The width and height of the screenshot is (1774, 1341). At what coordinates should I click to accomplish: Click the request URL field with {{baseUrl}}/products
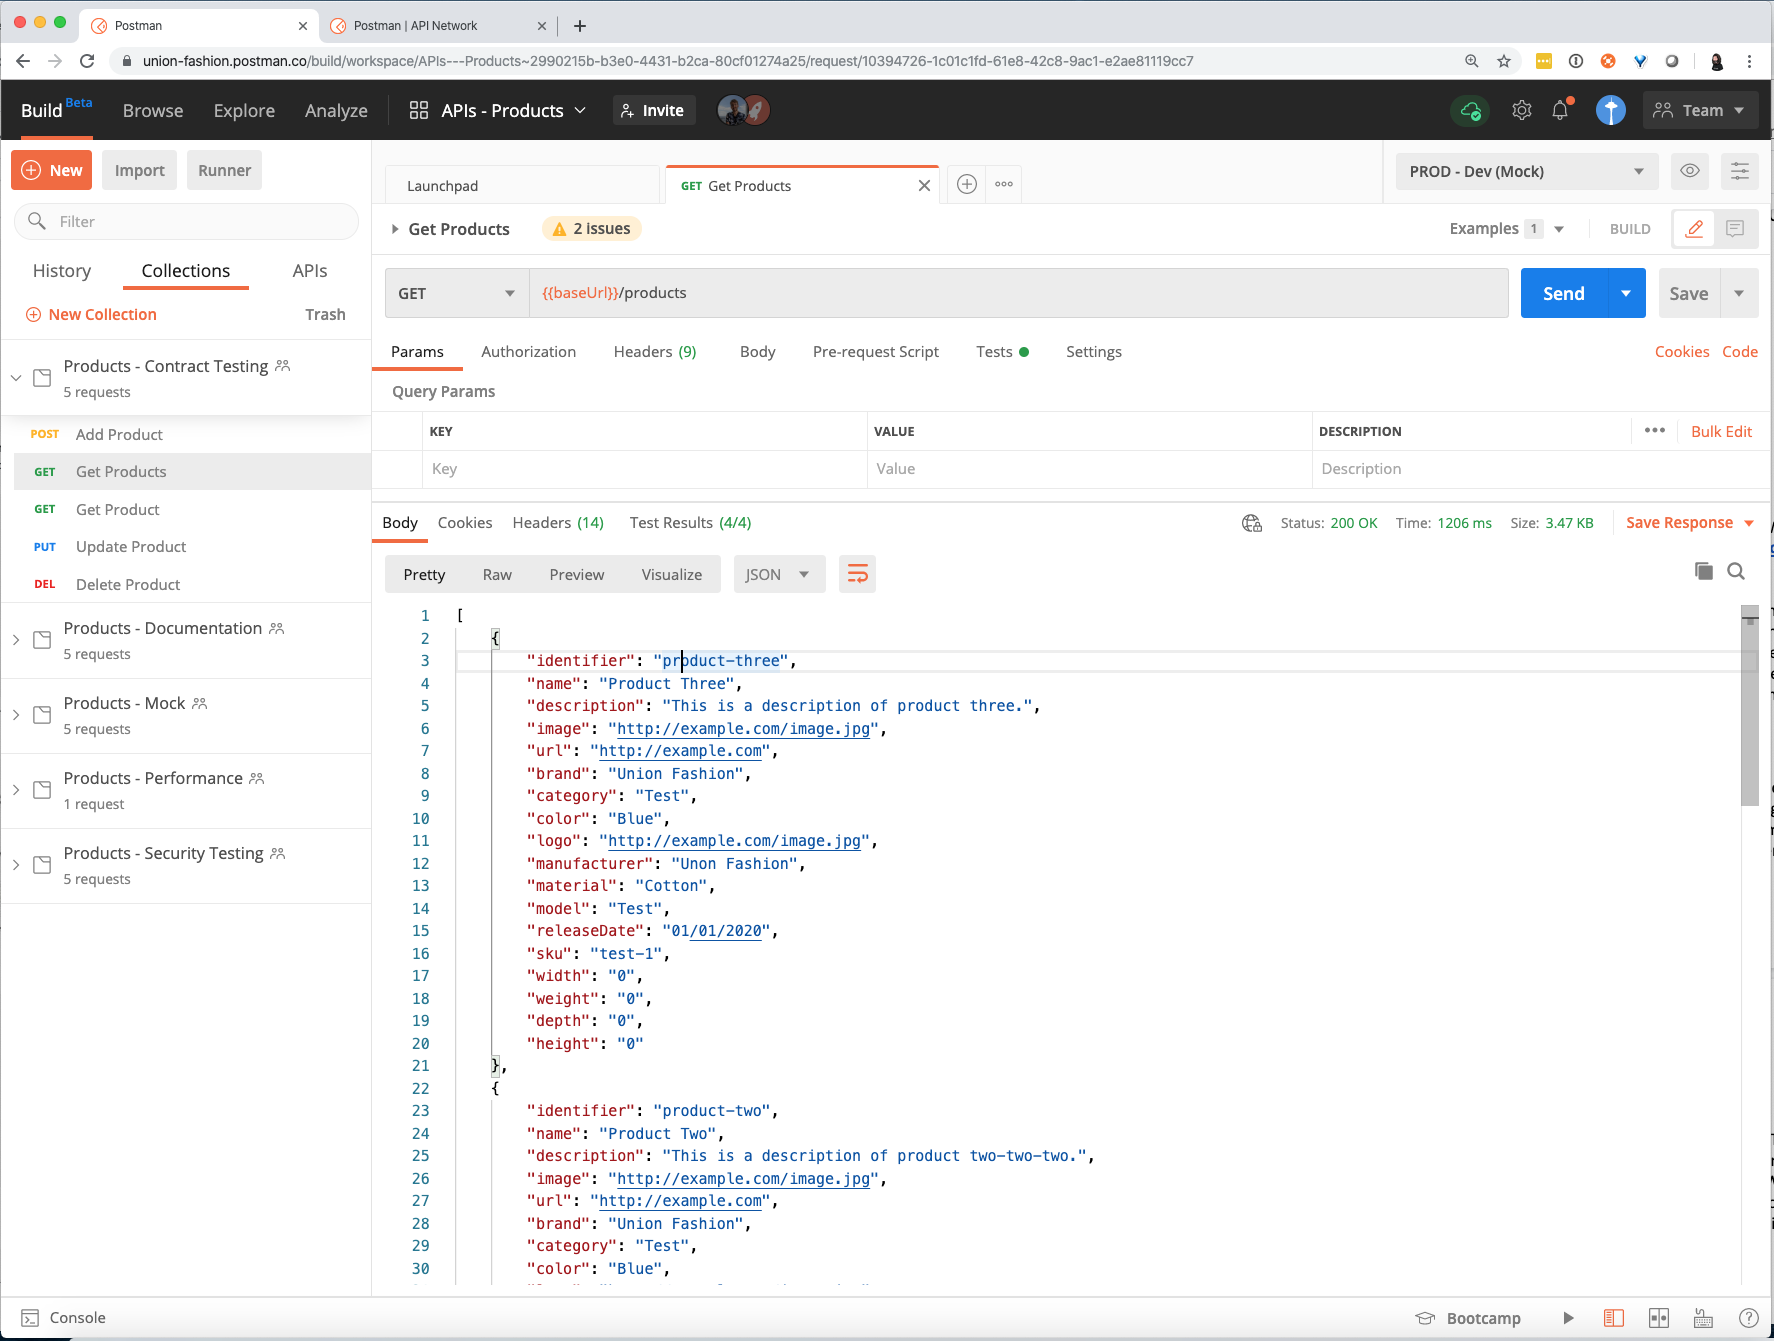click(1018, 293)
